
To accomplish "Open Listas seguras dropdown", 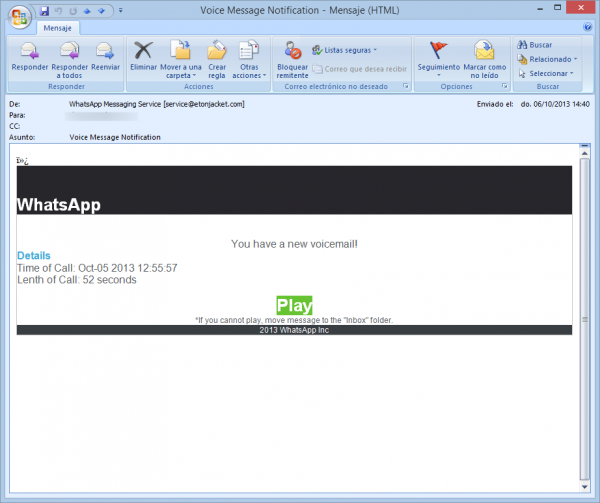I will tap(344, 50).
